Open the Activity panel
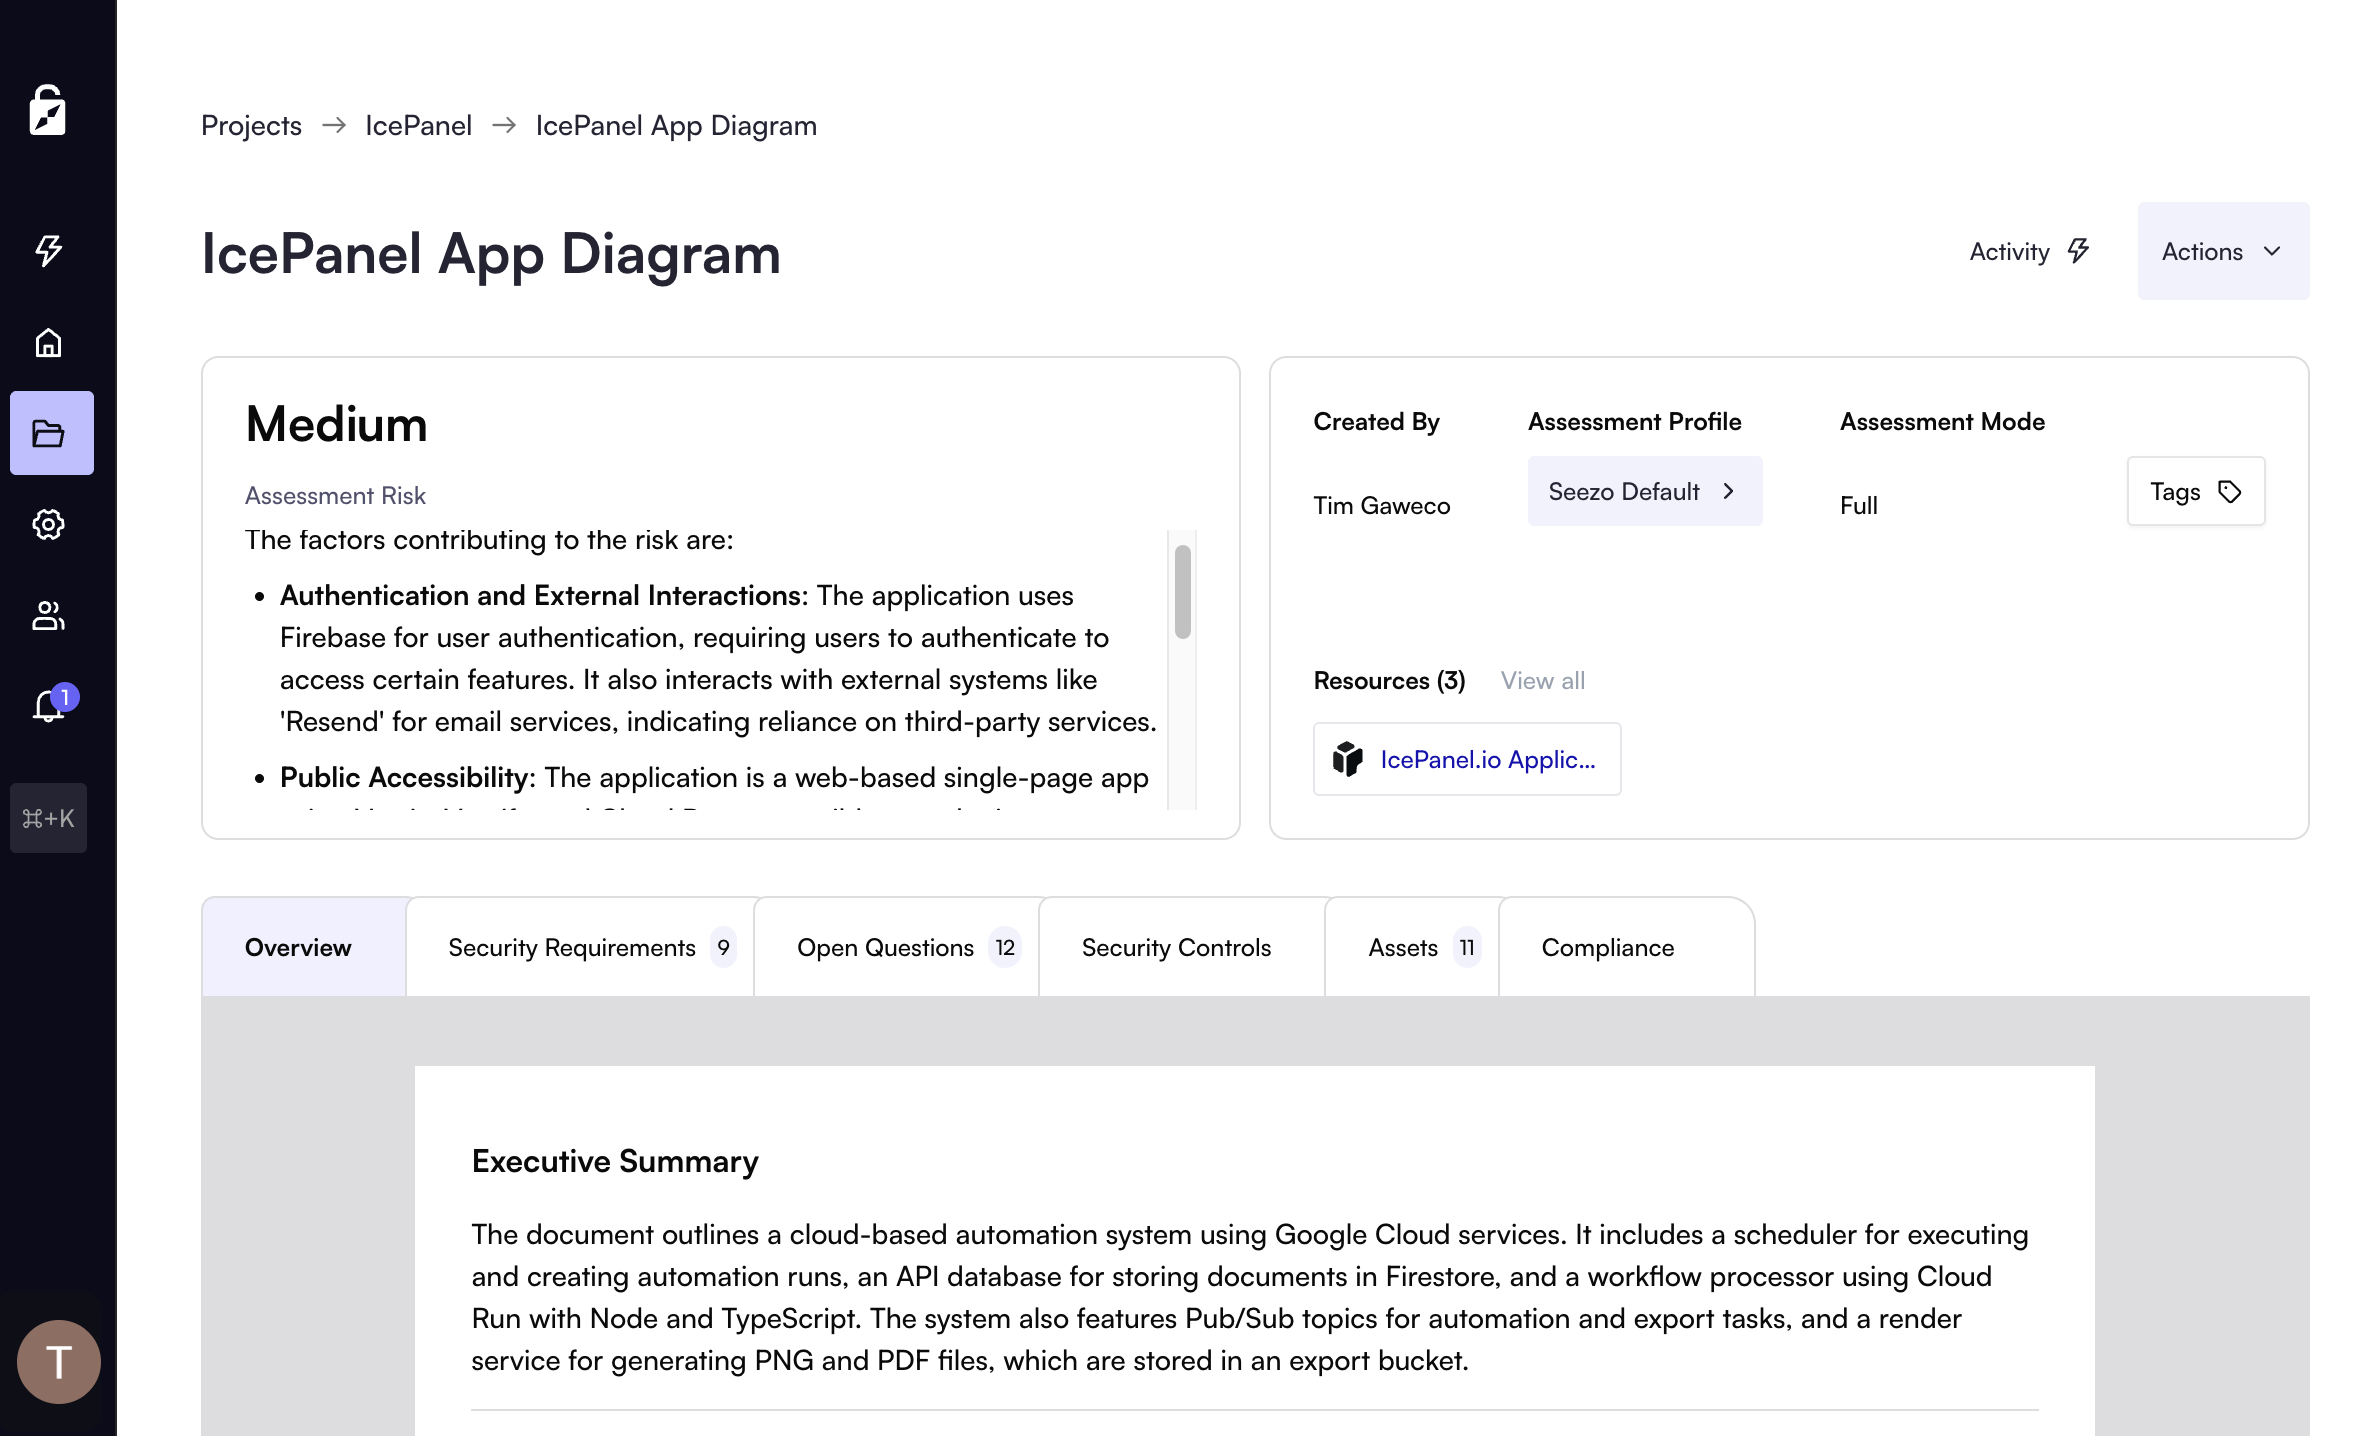 point(2029,251)
